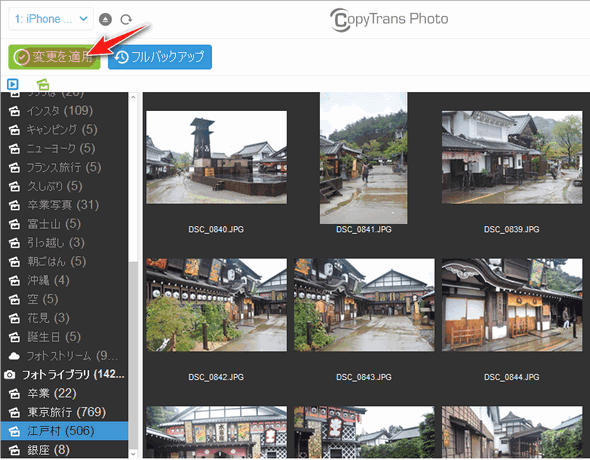The height and width of the screenshot is (460, 590).
Task: Open the iPhone device dropdown
Action: coord(51,19)
